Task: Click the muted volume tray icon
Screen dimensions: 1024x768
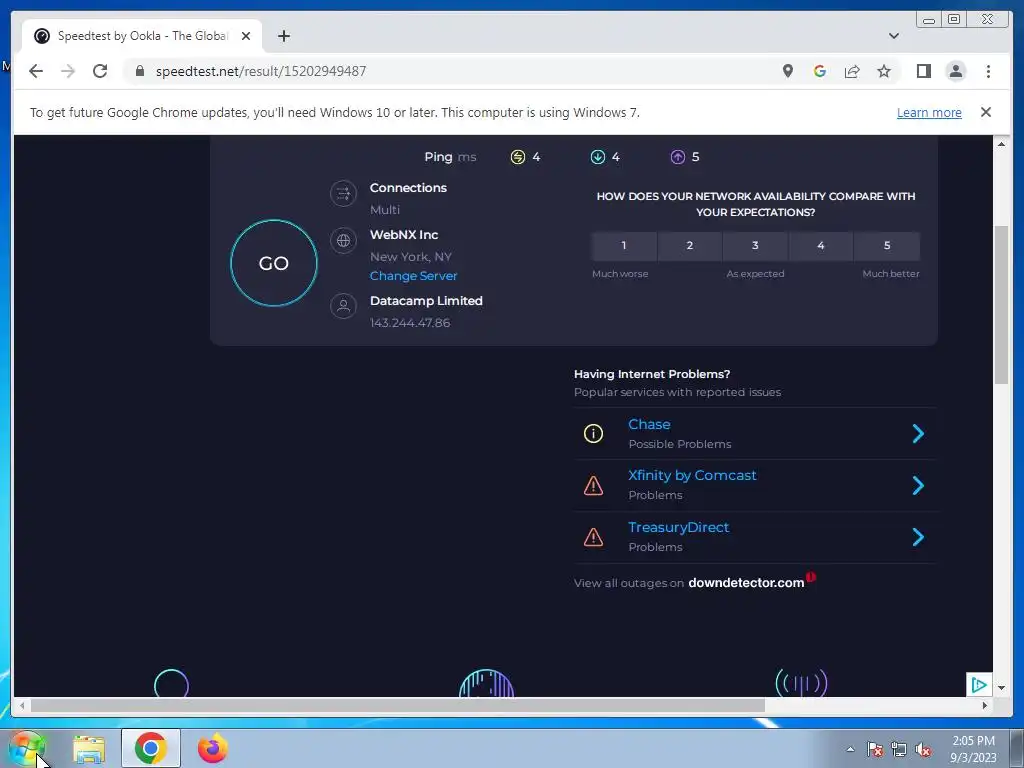Action: click(x=923, y=749)
